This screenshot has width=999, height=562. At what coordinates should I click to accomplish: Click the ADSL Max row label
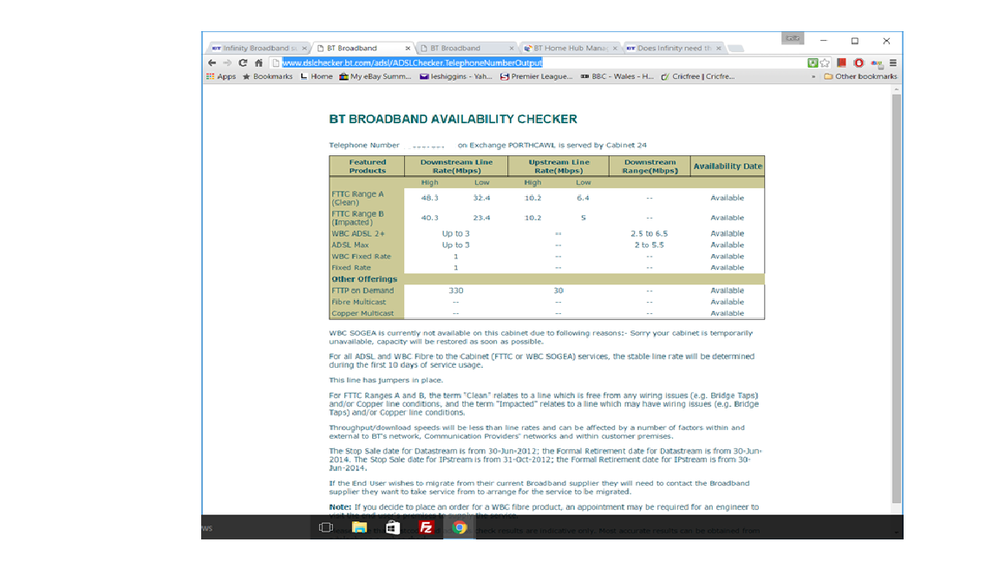coord(350,245)
